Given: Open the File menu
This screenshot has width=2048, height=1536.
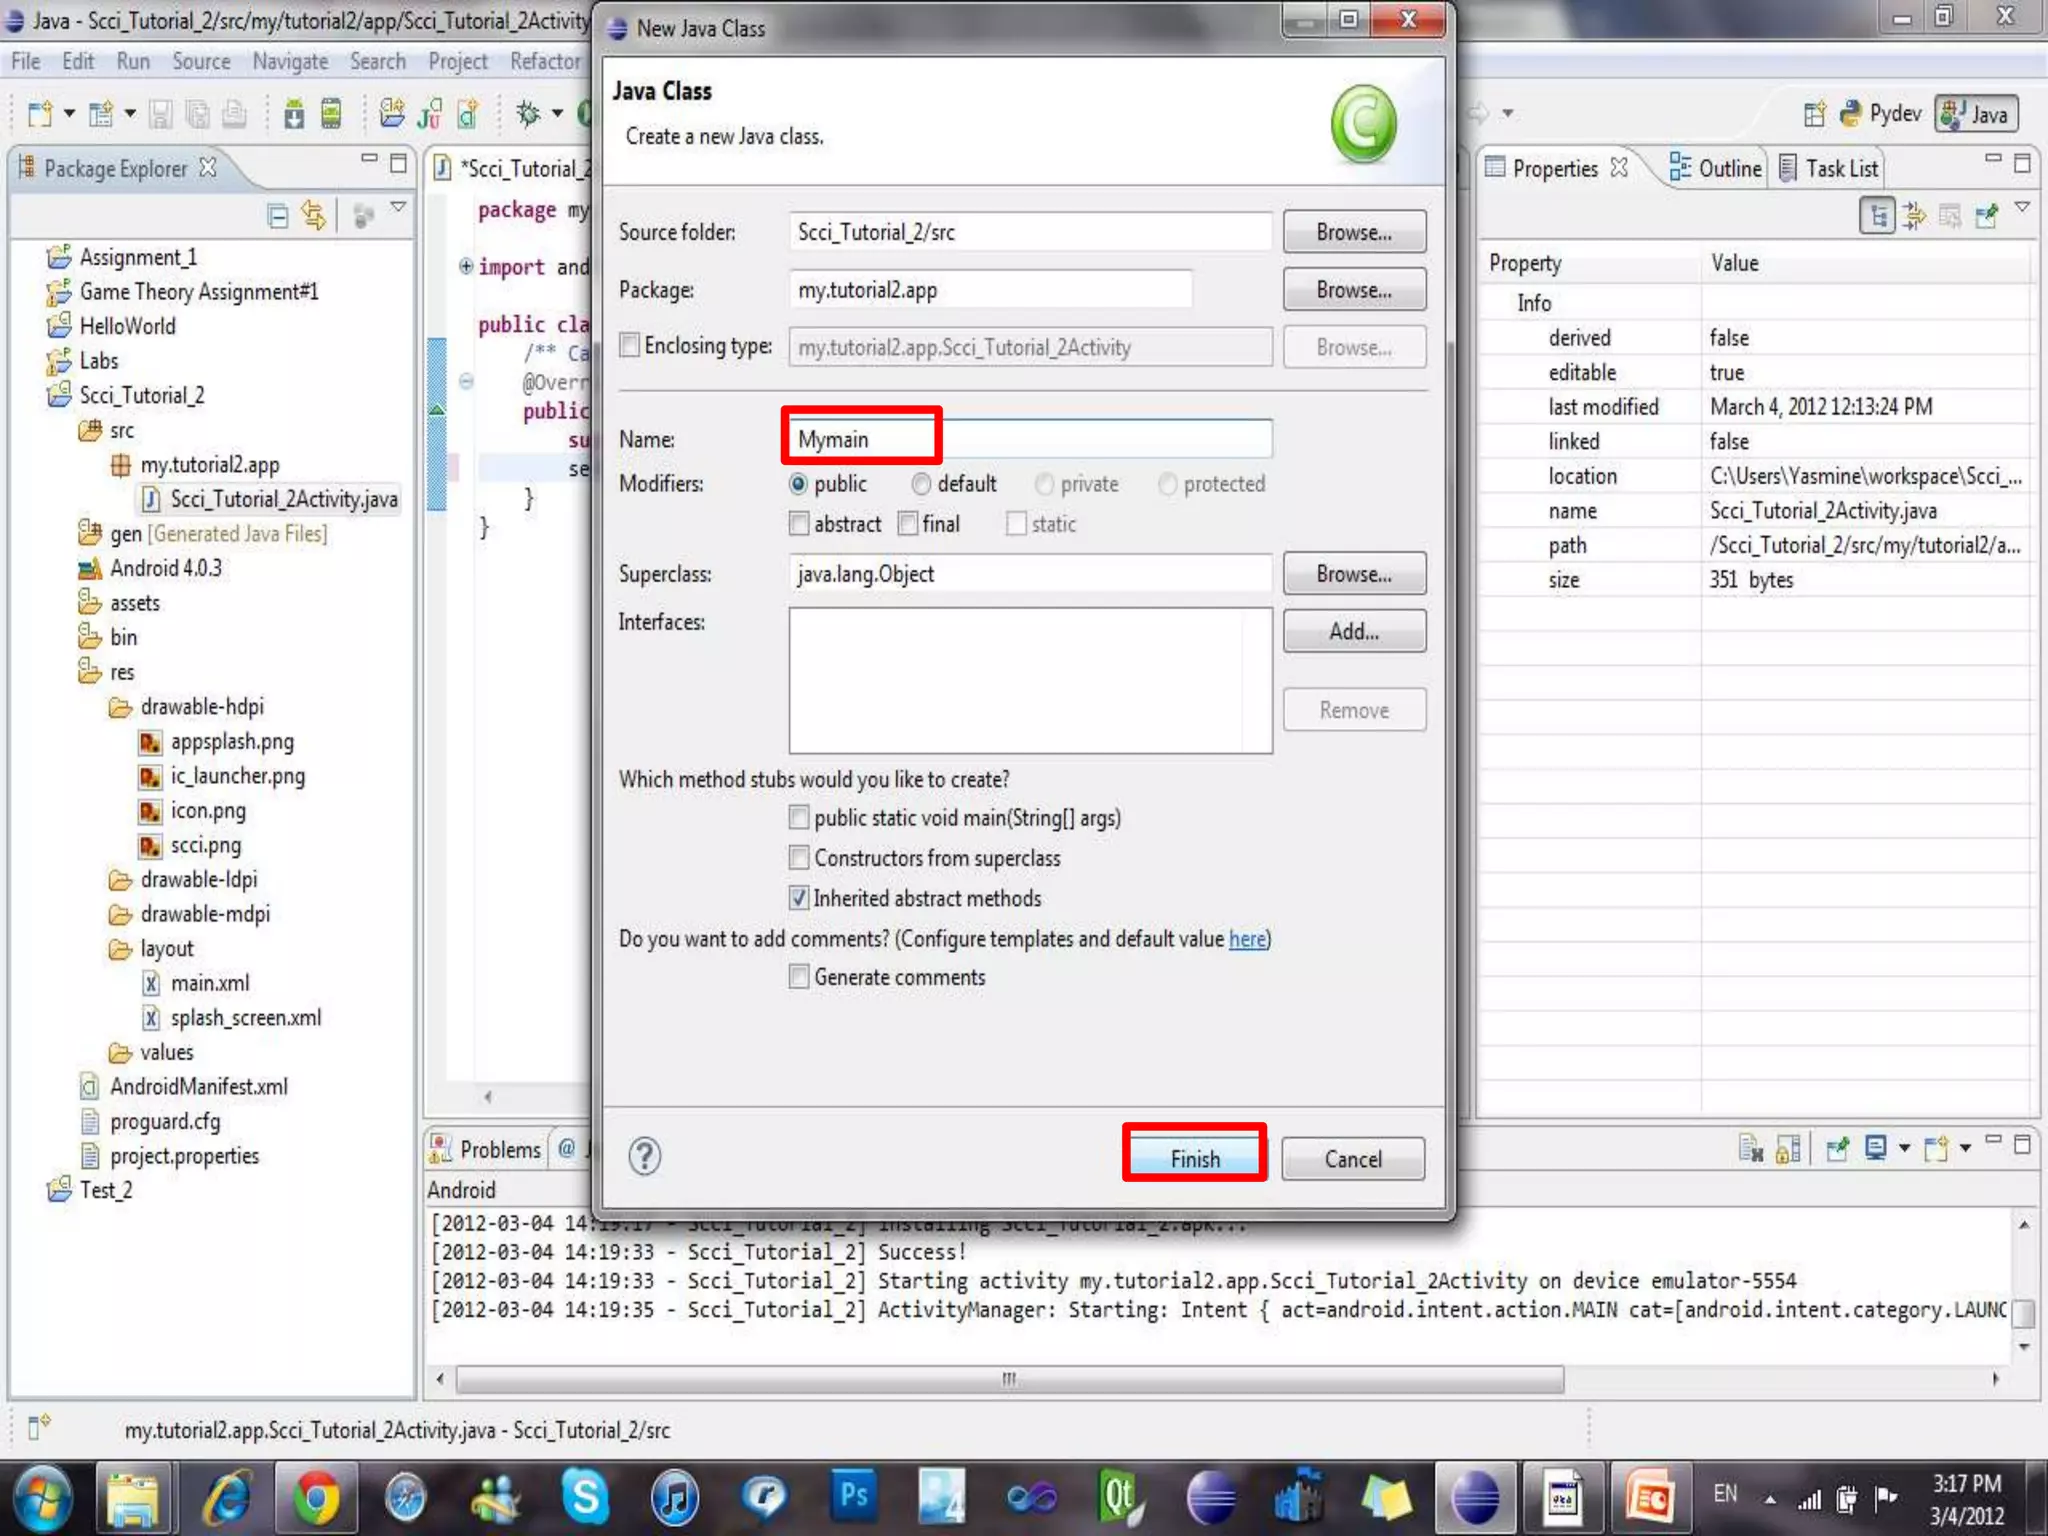Looking at the screenshot, I should tap(26, 62).
